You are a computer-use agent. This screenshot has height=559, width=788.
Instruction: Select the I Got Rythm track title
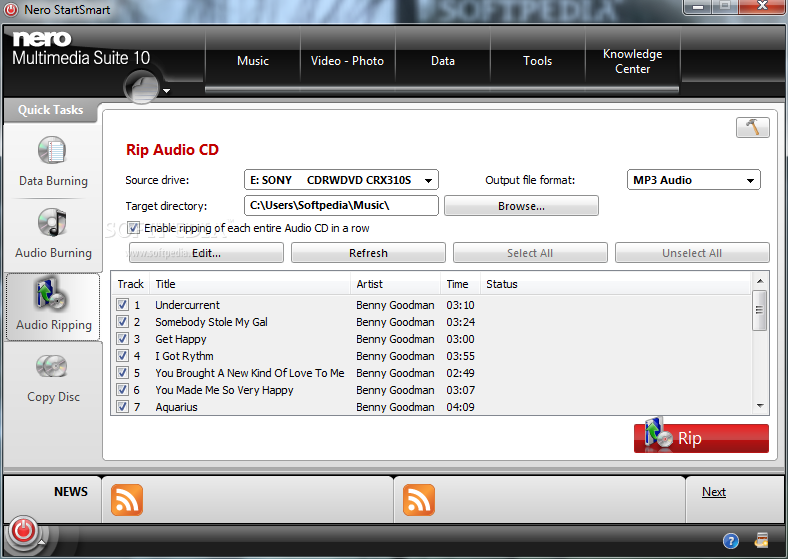click(x=184, y=356)
